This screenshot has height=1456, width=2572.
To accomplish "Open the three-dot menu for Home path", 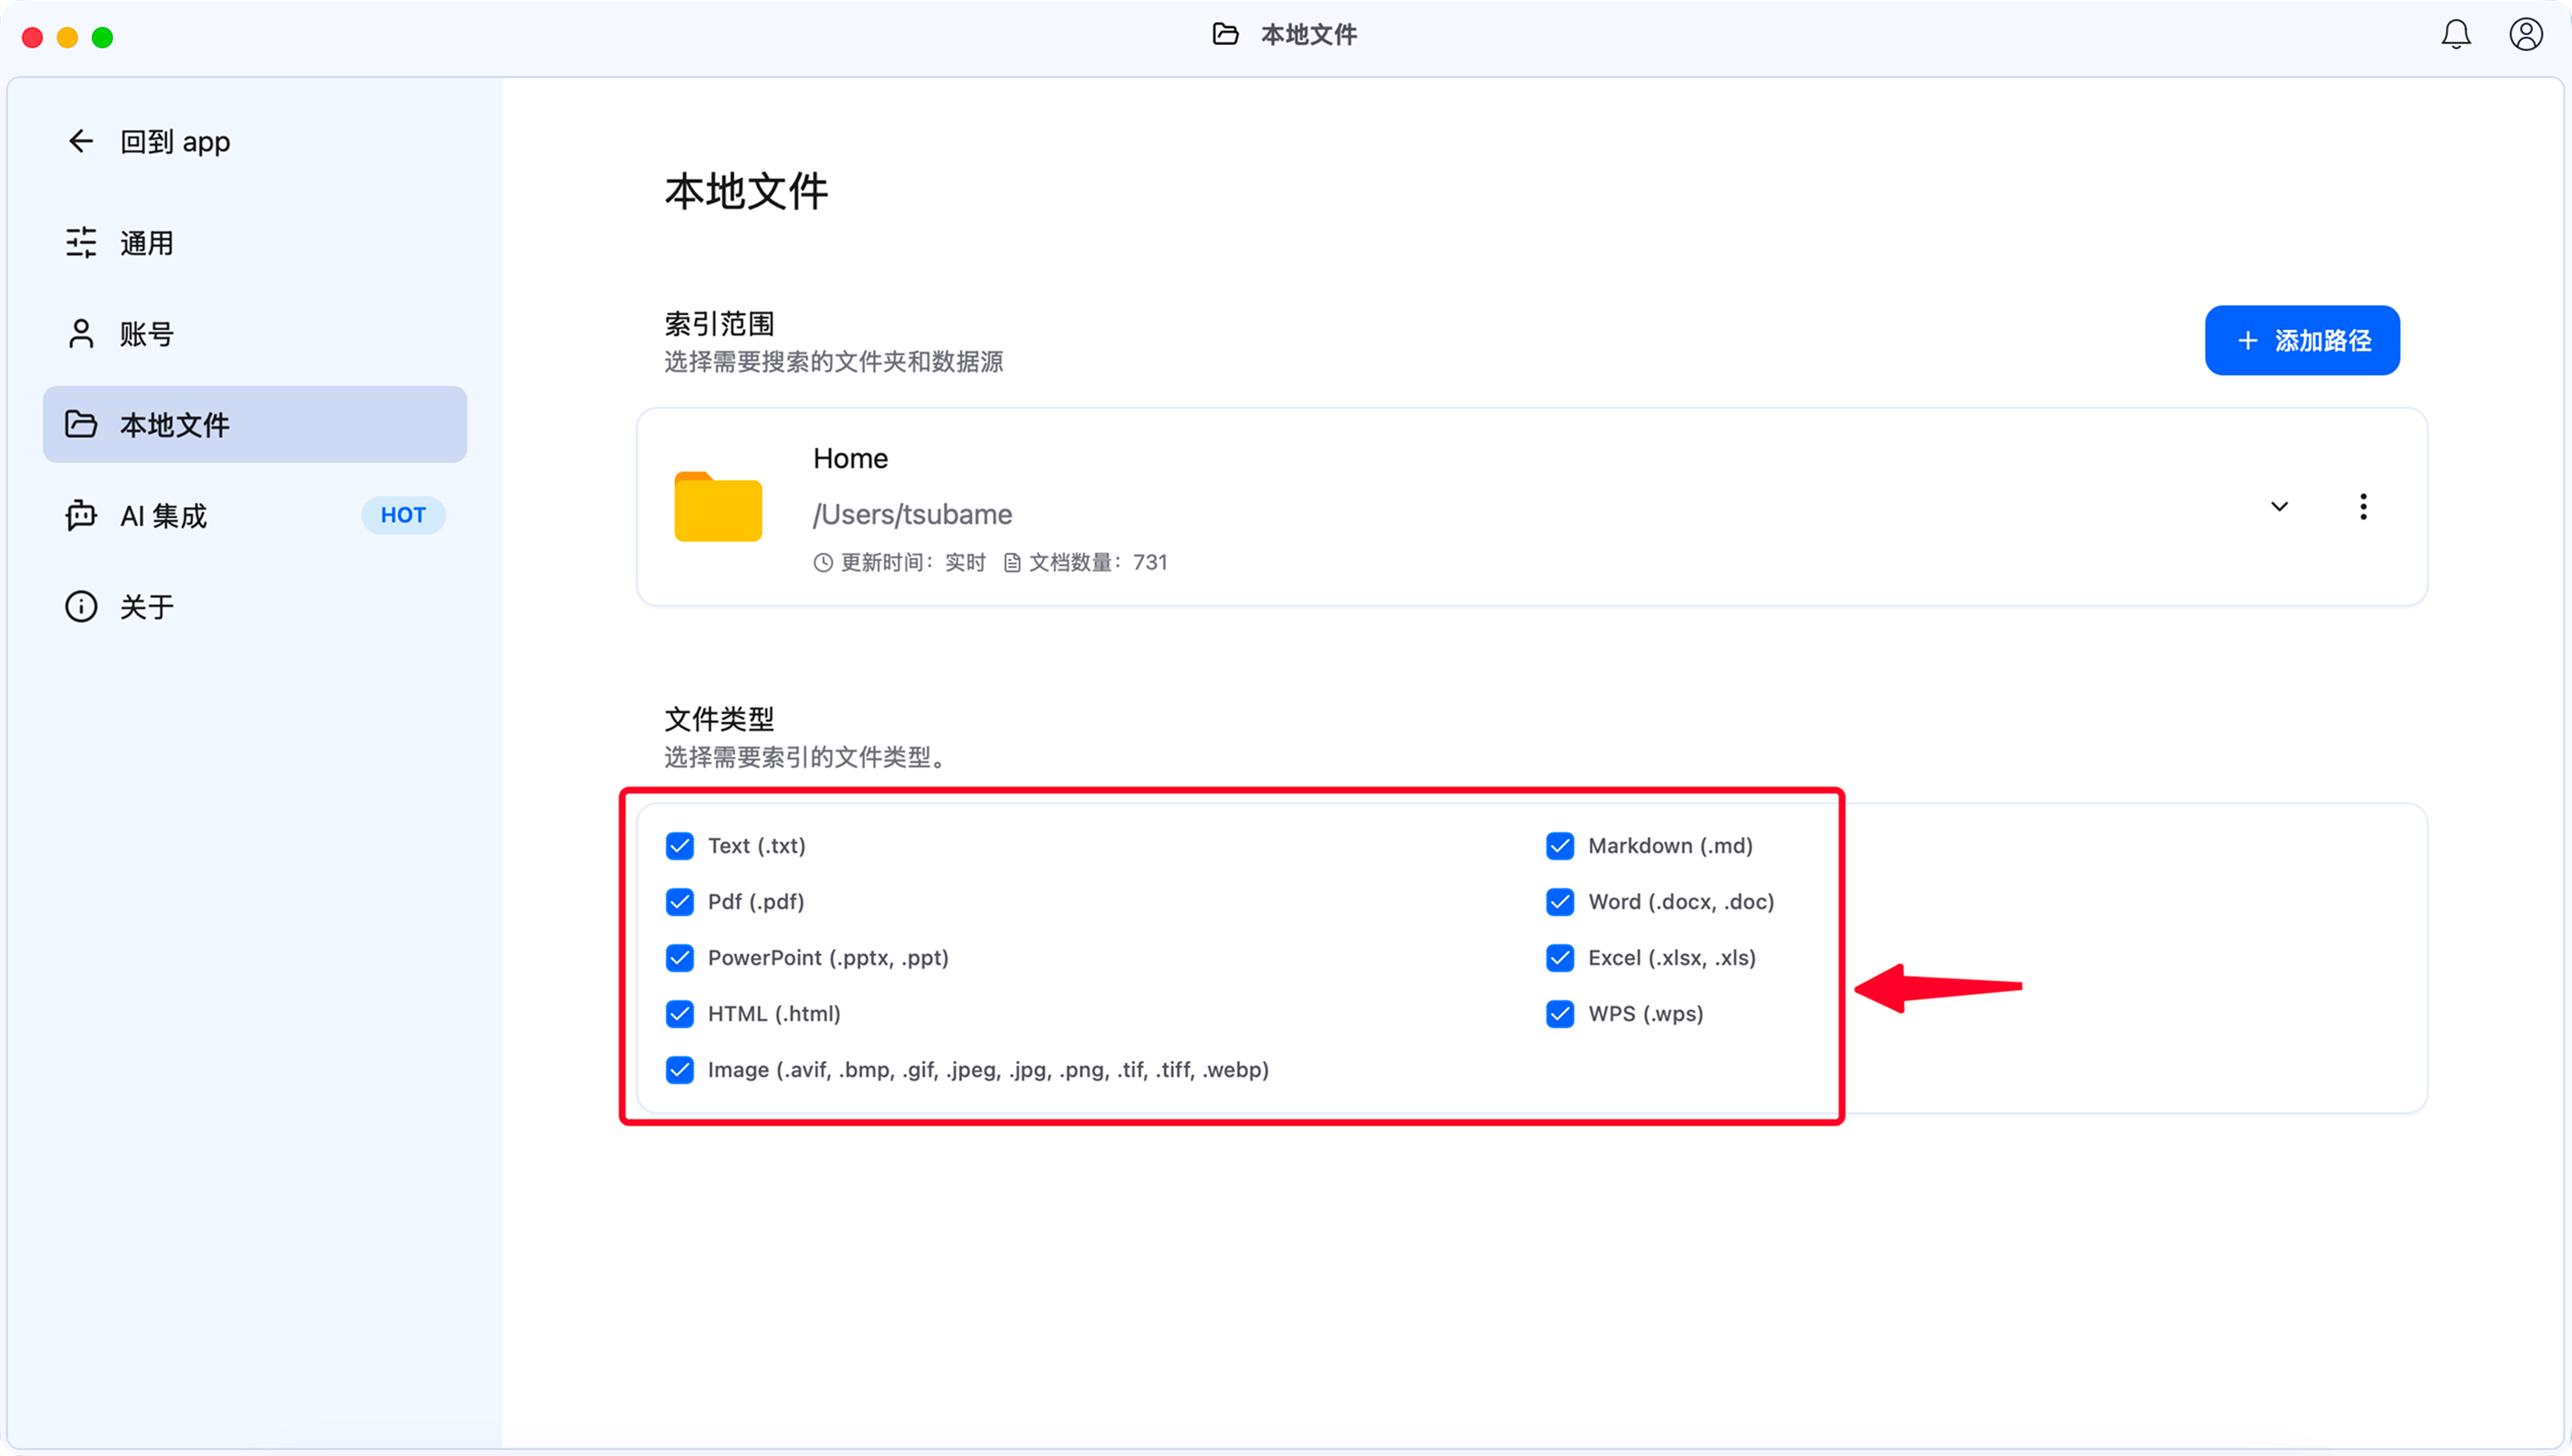I will [x=2363, y=507].
